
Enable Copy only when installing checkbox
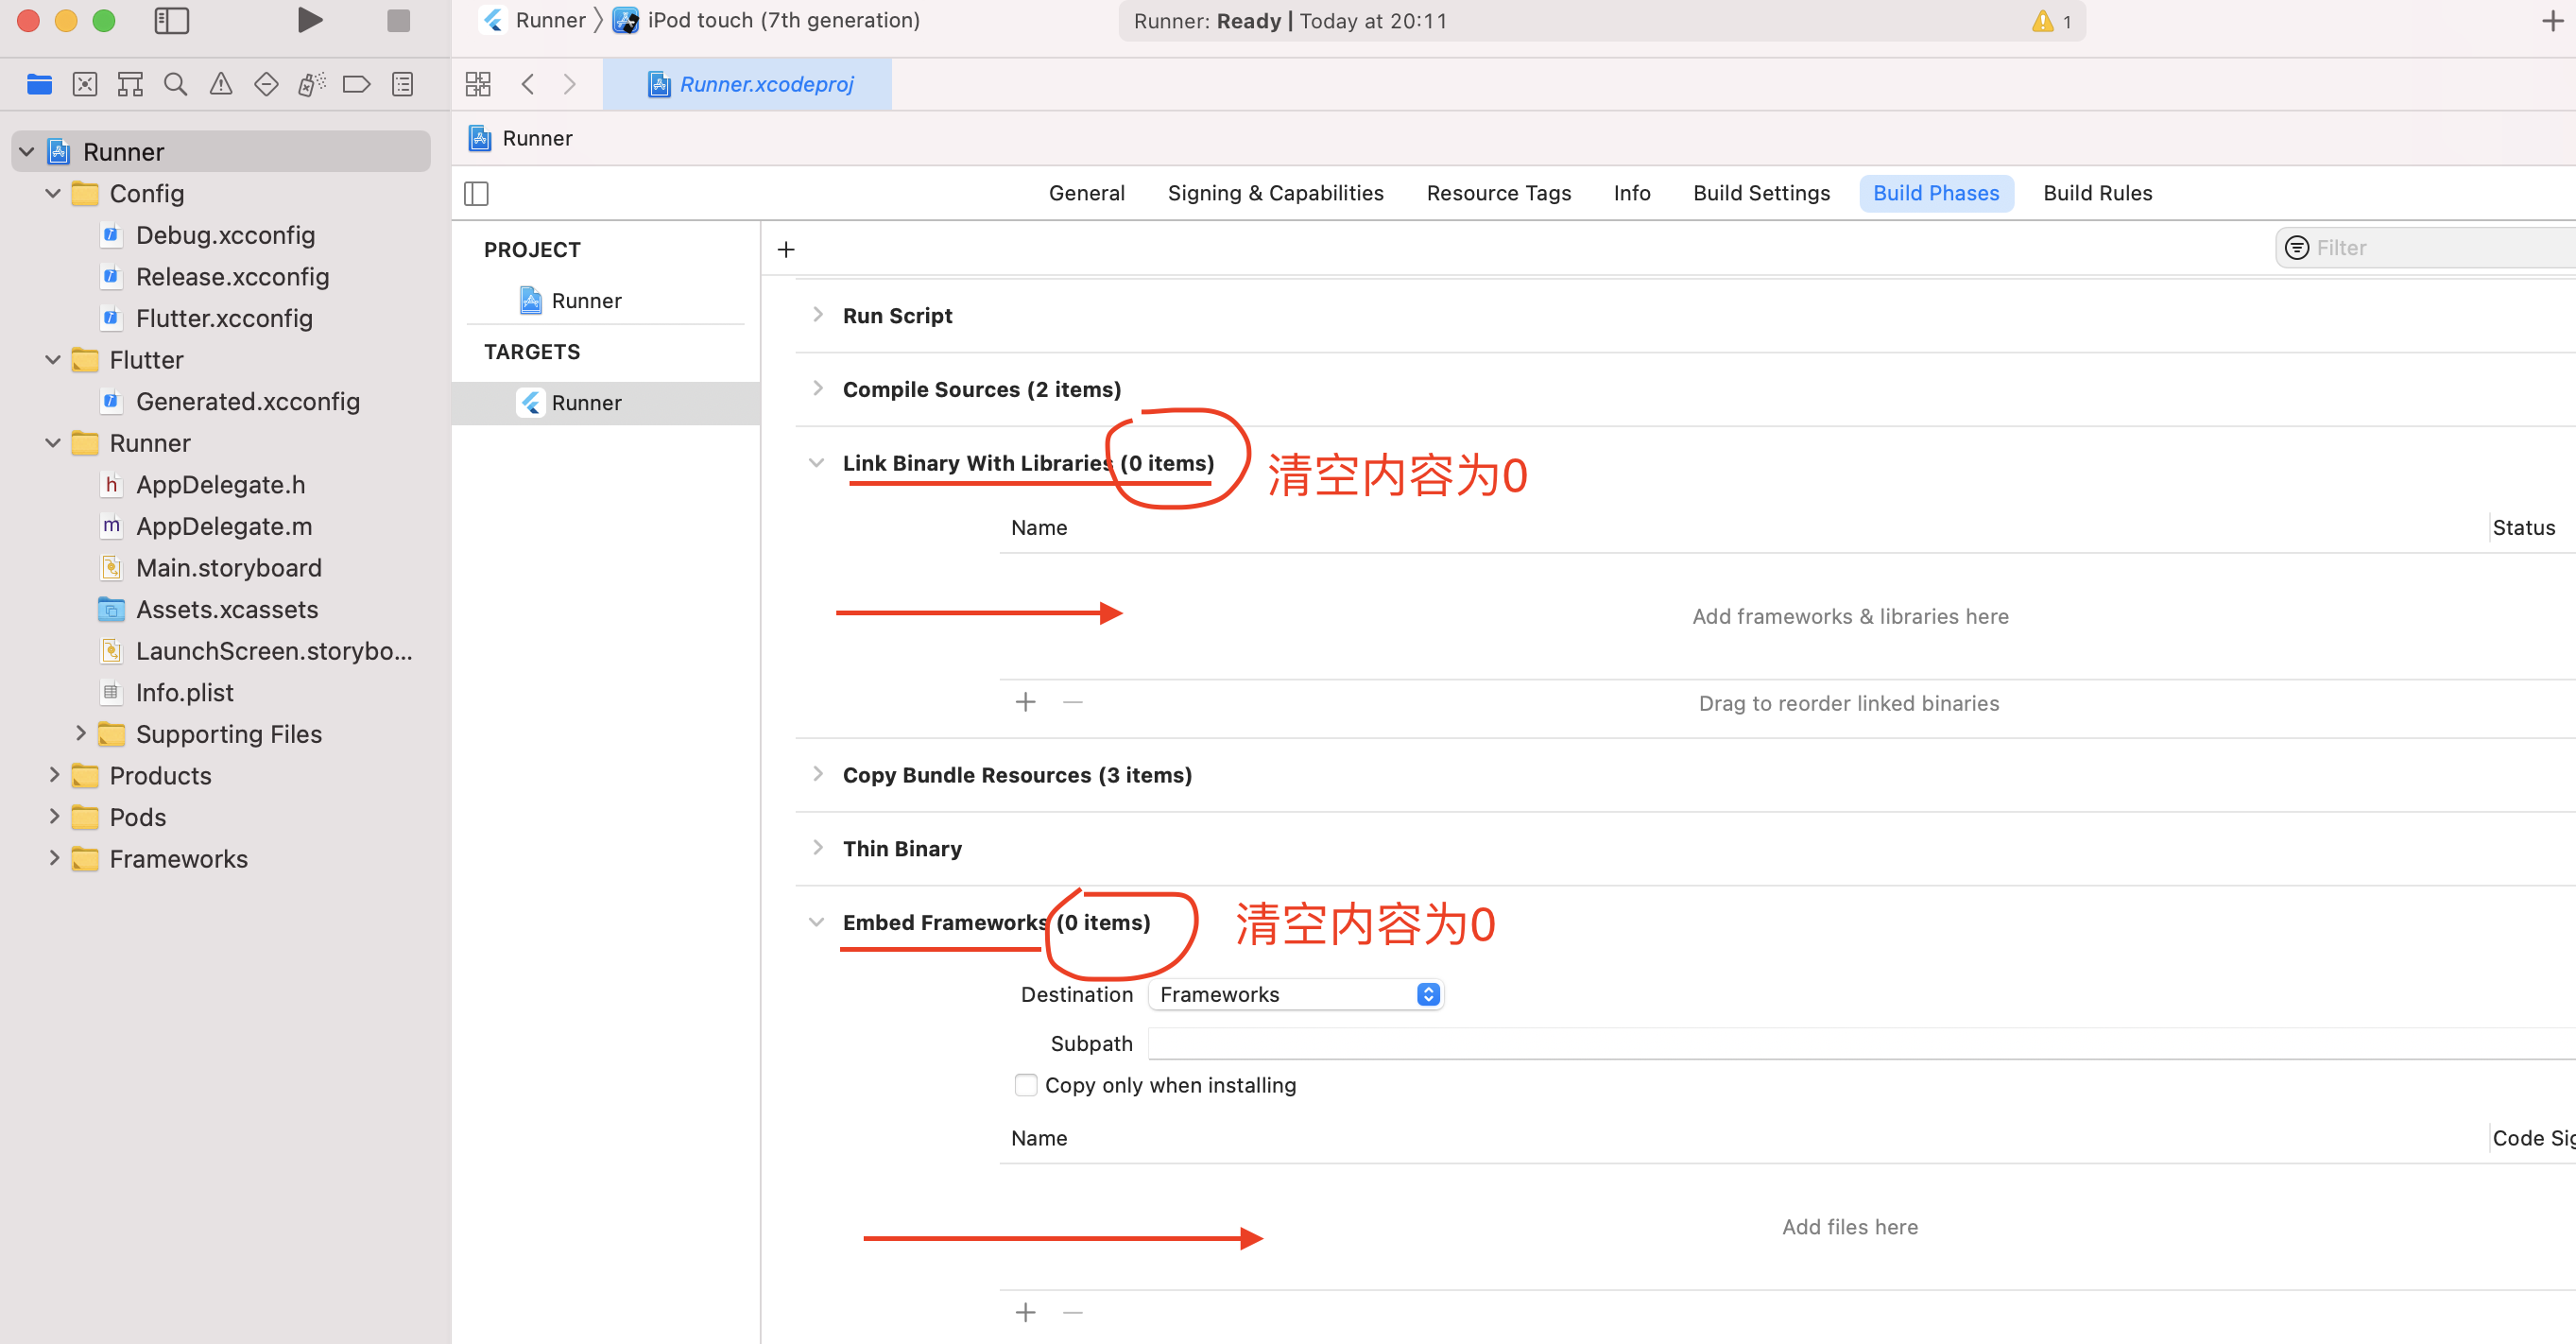tap(1025, 1085)
